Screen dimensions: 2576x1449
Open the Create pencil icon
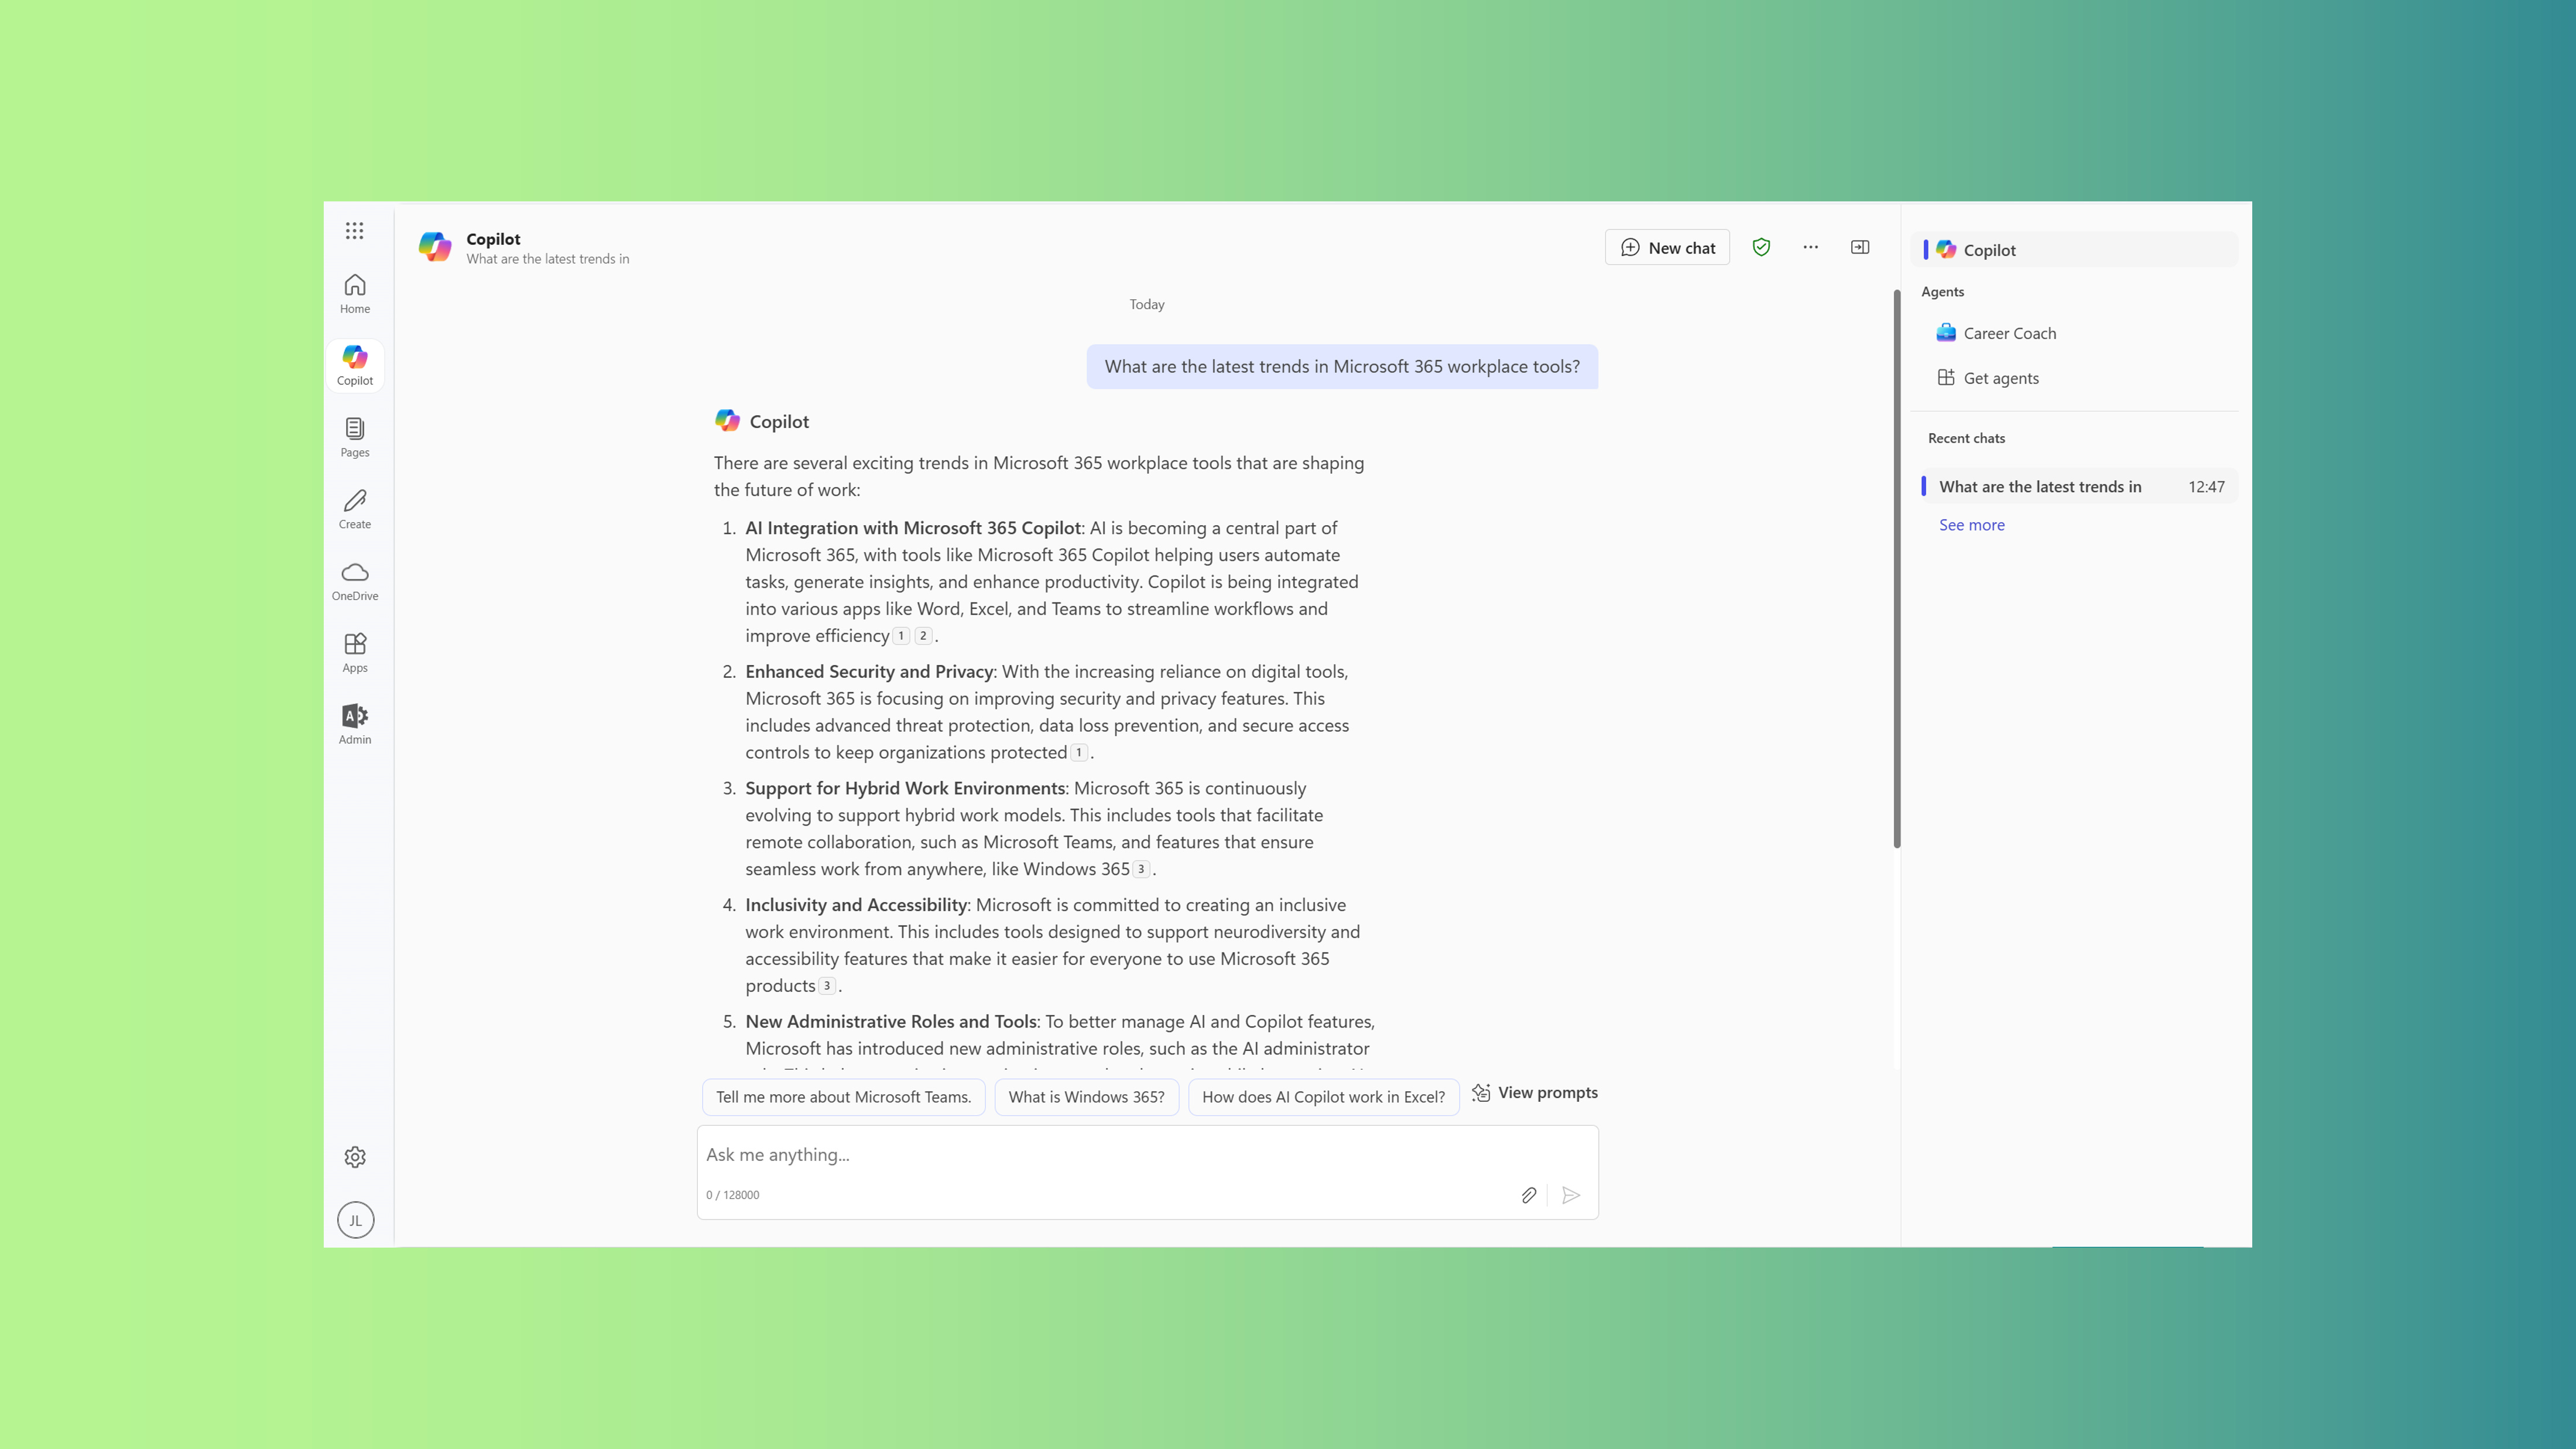[354, 509]
